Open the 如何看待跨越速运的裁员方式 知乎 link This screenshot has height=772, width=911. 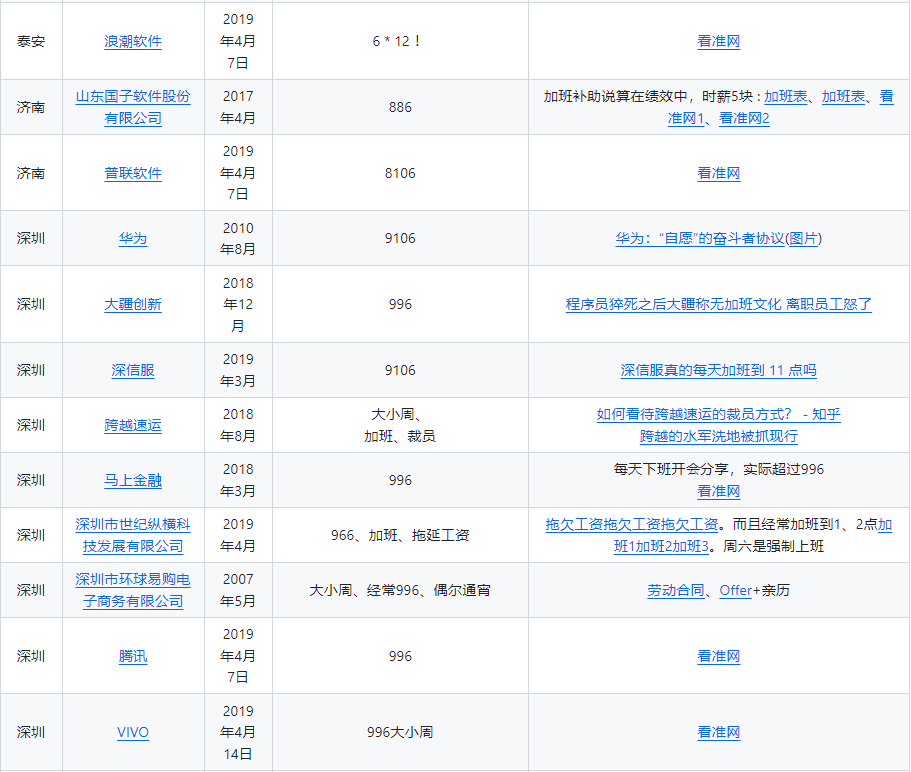[719, 414]
